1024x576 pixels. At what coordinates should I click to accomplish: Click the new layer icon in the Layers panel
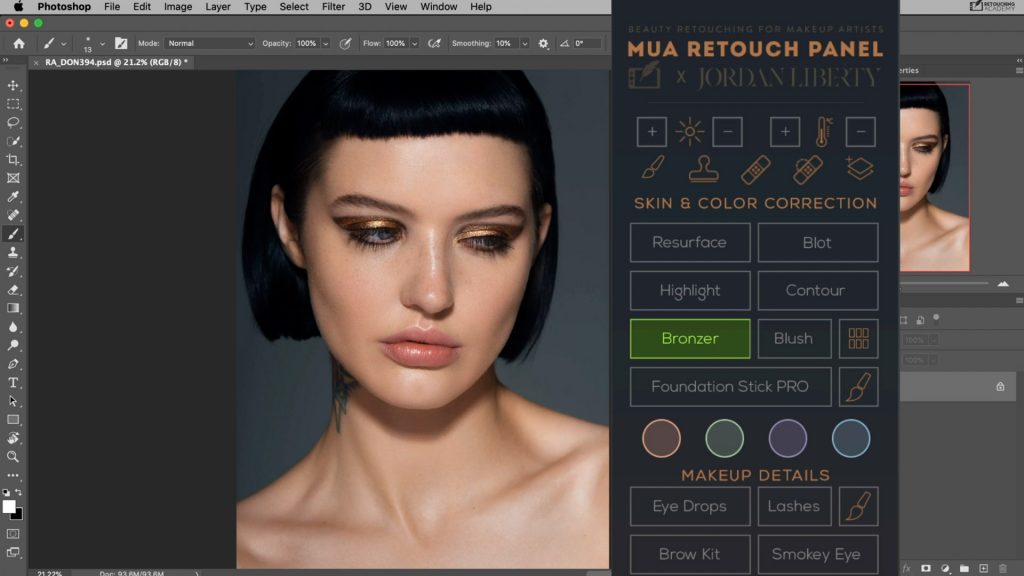pyautogui.click(x=982, y=566)
